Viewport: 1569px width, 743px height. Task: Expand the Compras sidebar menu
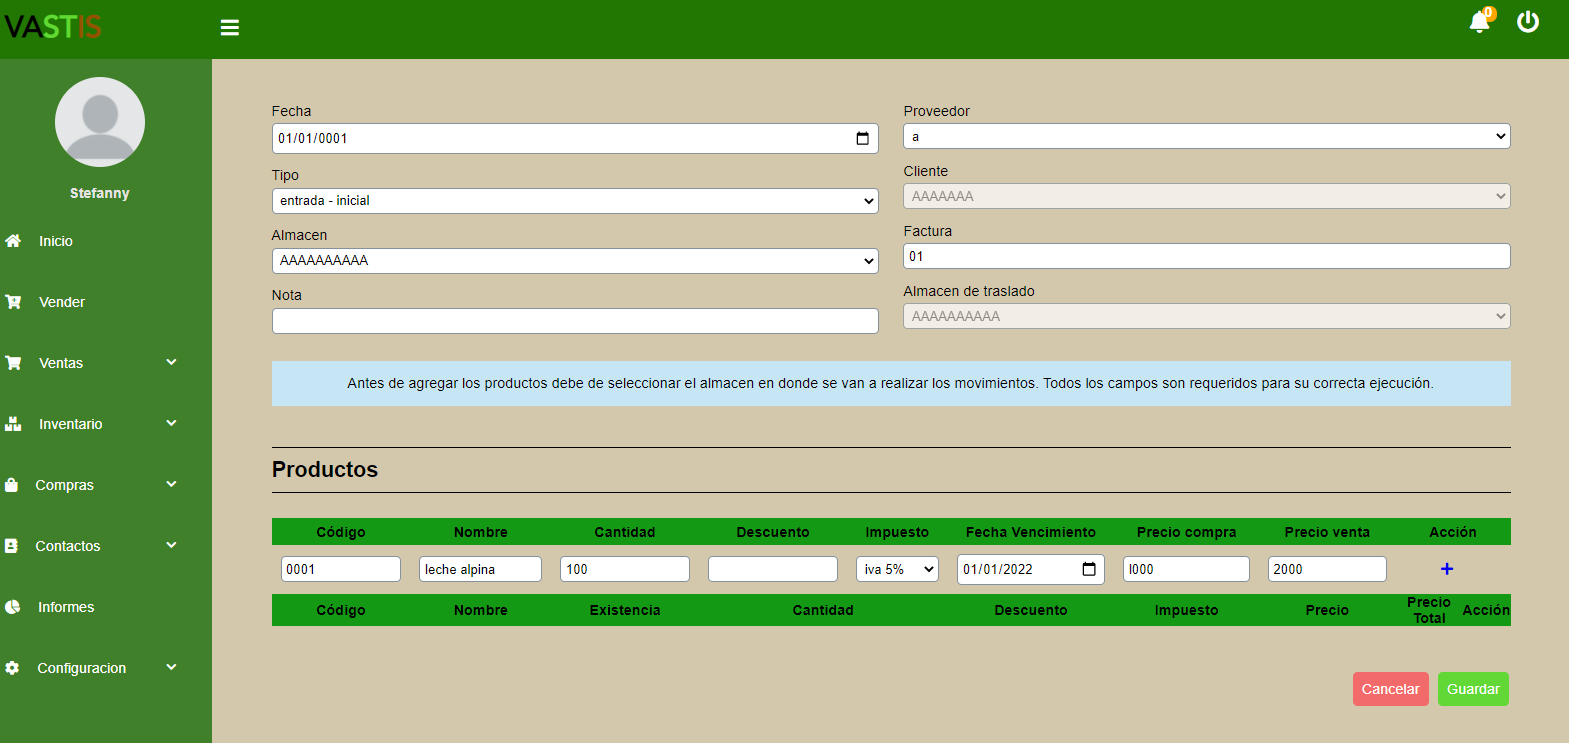coord(90,485)
